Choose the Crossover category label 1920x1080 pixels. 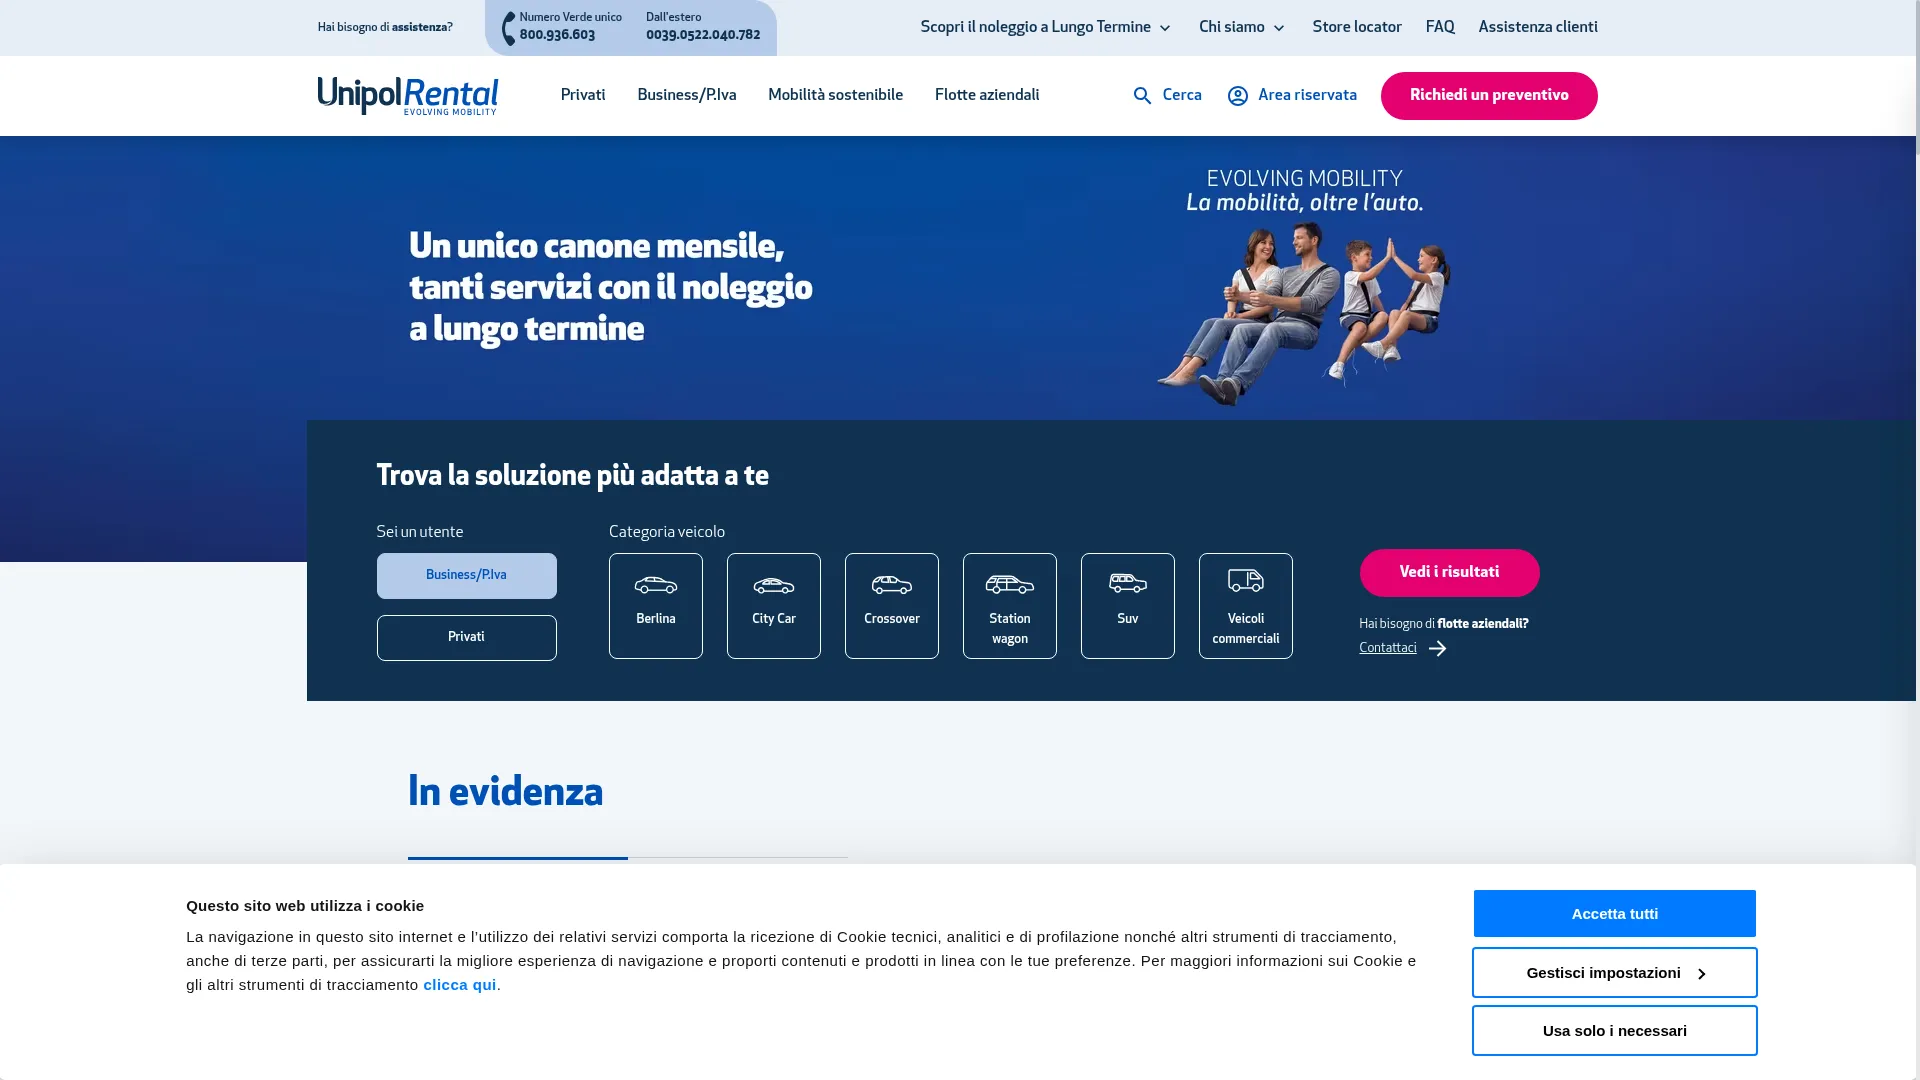tap(892, 619)
